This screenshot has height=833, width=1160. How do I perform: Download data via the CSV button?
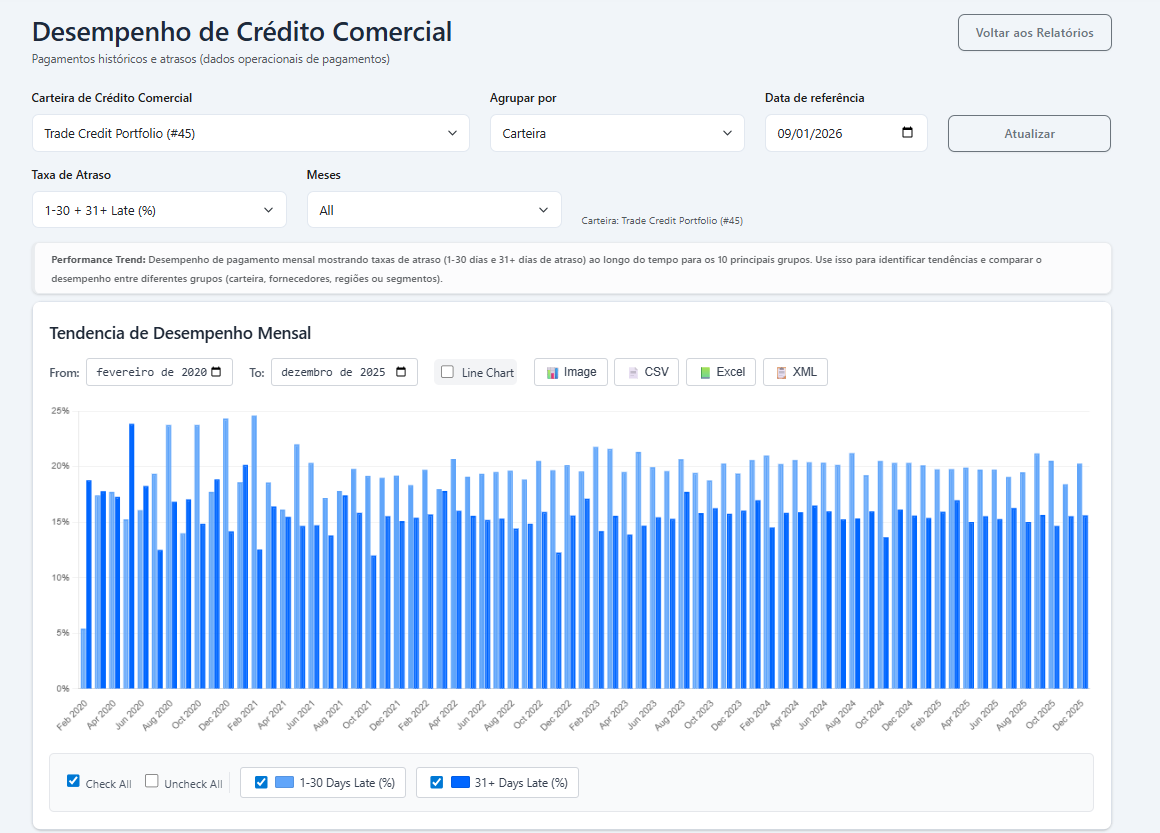click(x=647, y=372)
